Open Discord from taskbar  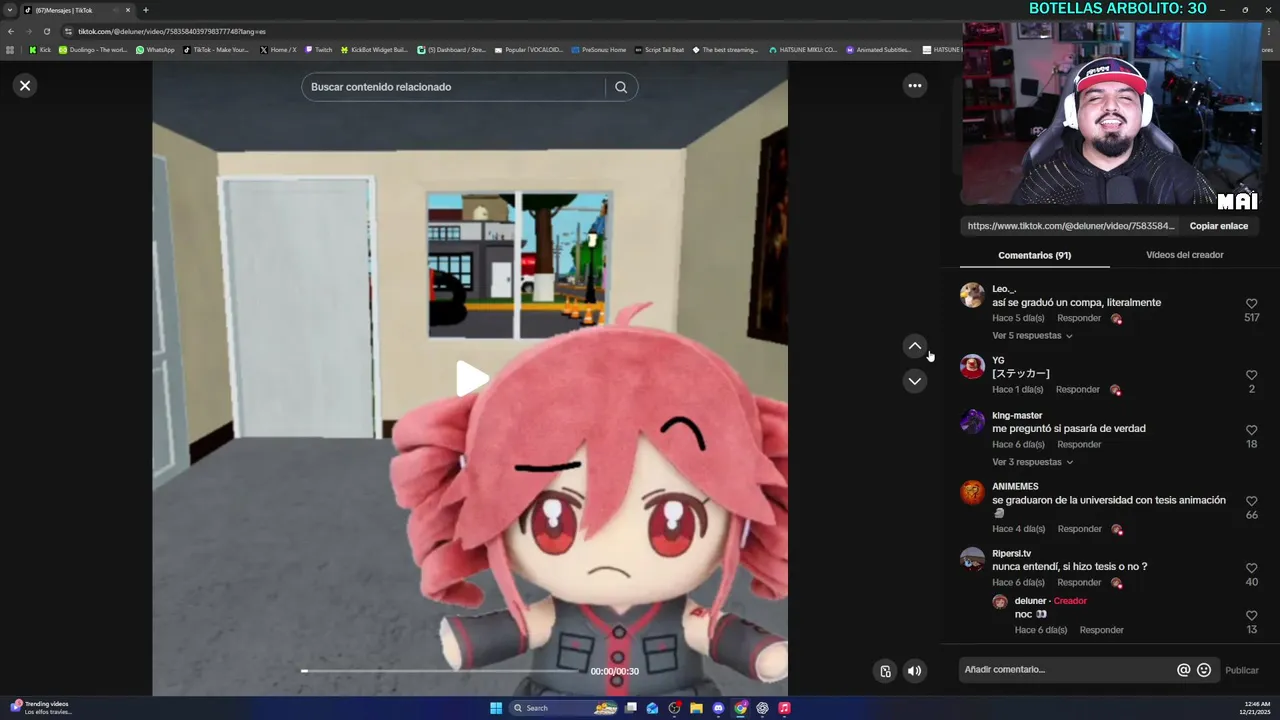(718, 708)
